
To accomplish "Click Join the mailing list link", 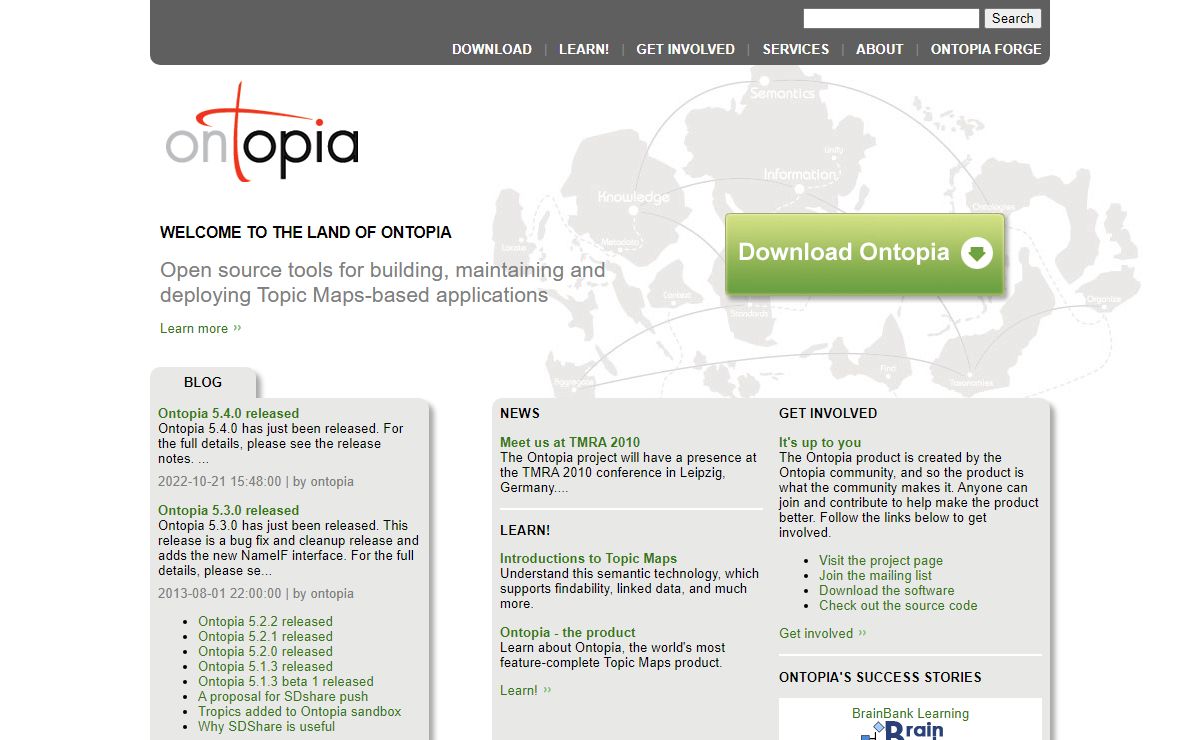I will [x=875, y=575].
